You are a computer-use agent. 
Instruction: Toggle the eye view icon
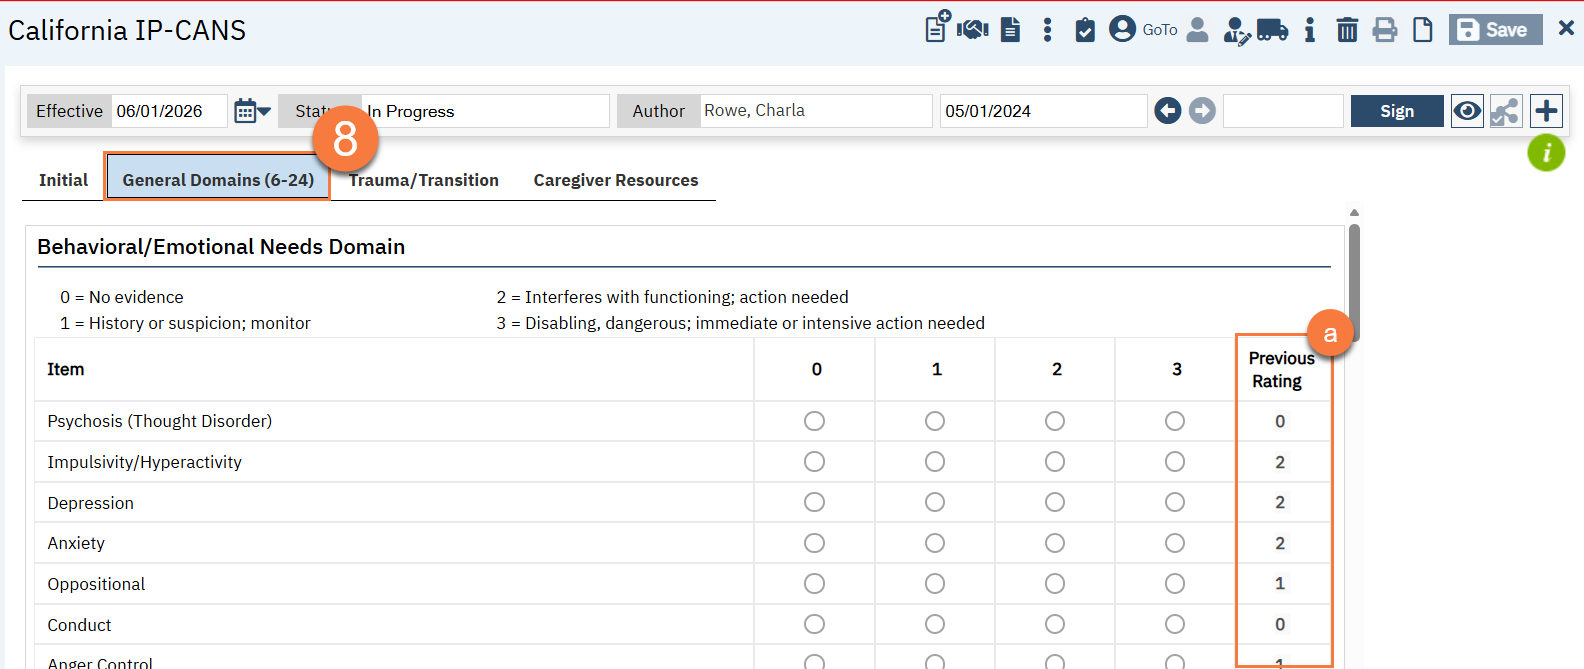tap(1467, 111)
